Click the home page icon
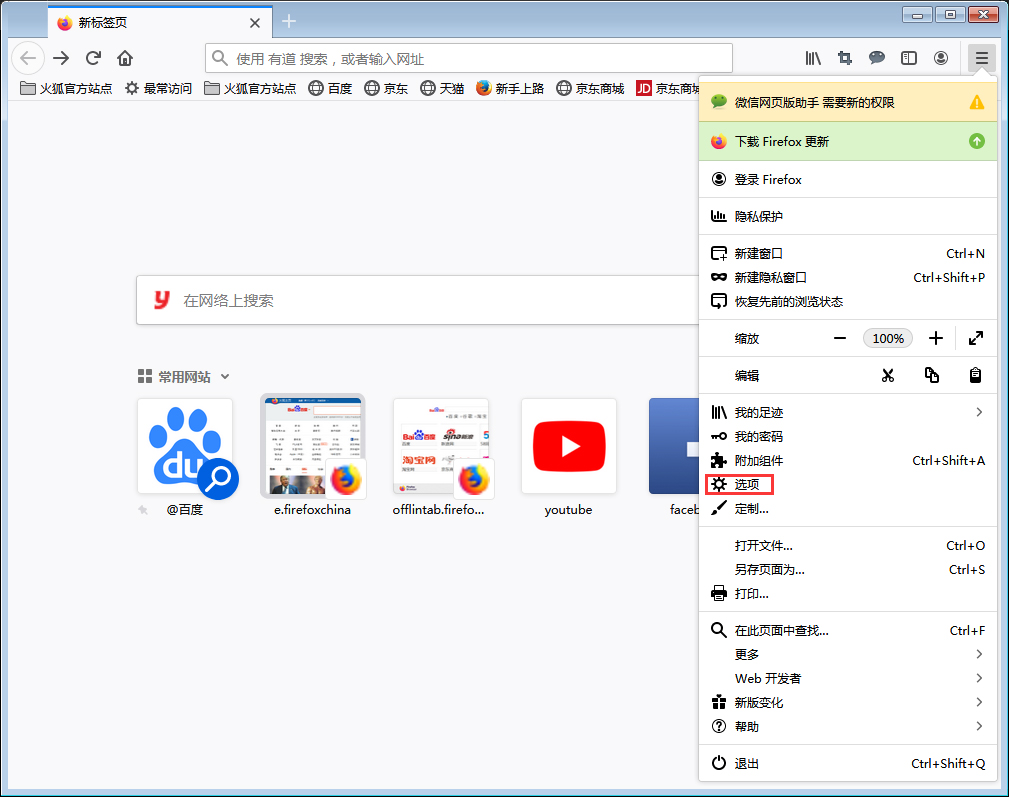Image resolution: width=1009 pixels, height=797 pixels. pos(125,58)
